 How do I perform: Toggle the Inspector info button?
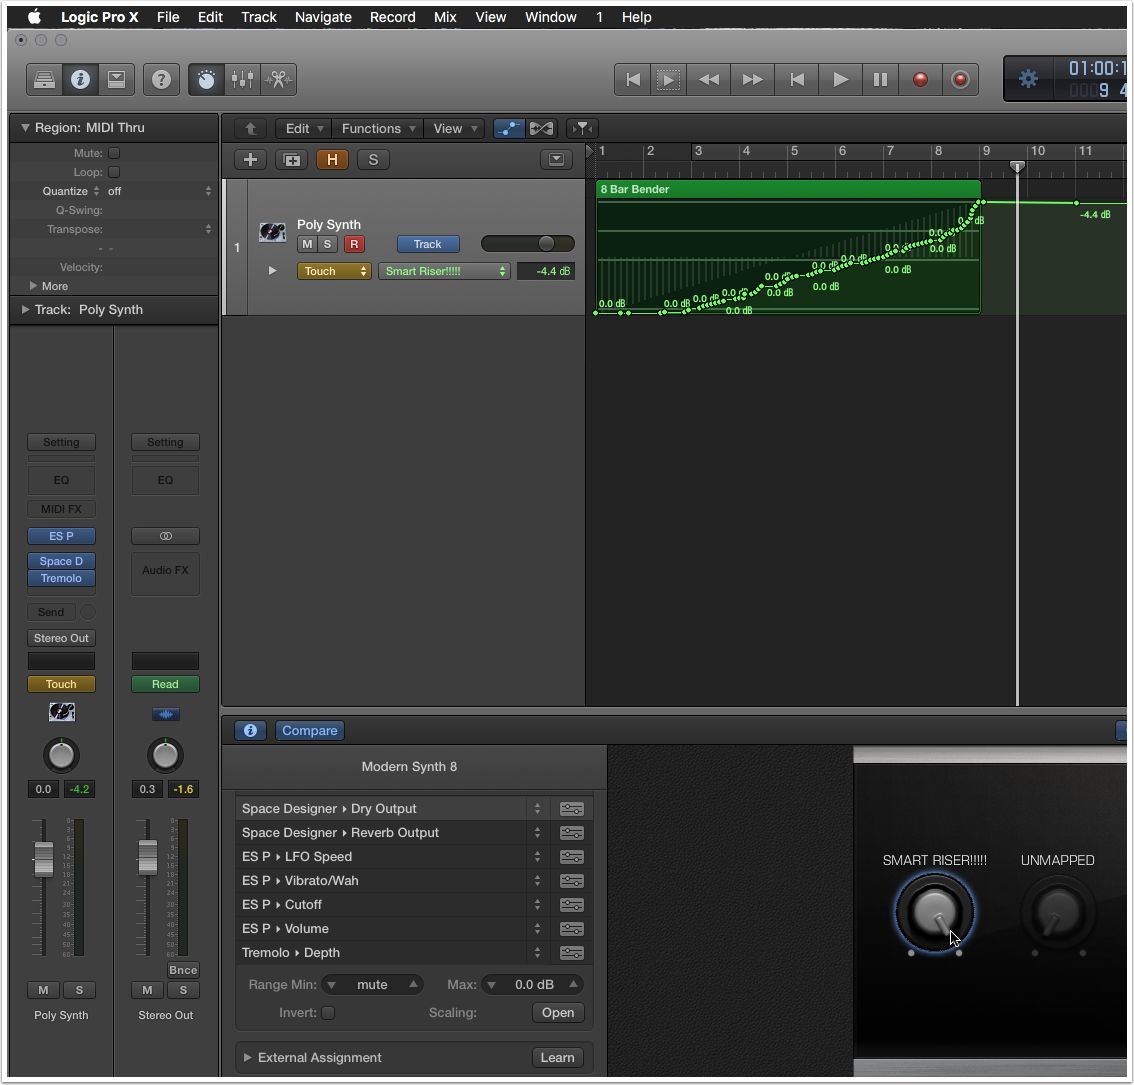[x=80, y=80]
